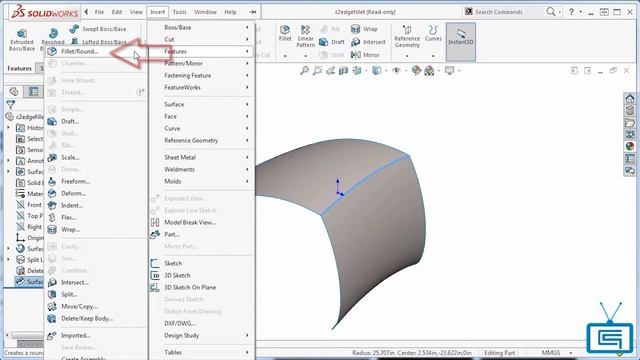Viewport: 640px width, 360px height.
Task: Select the Fillet tool in the ribbon
Action: tap(285, 33)
